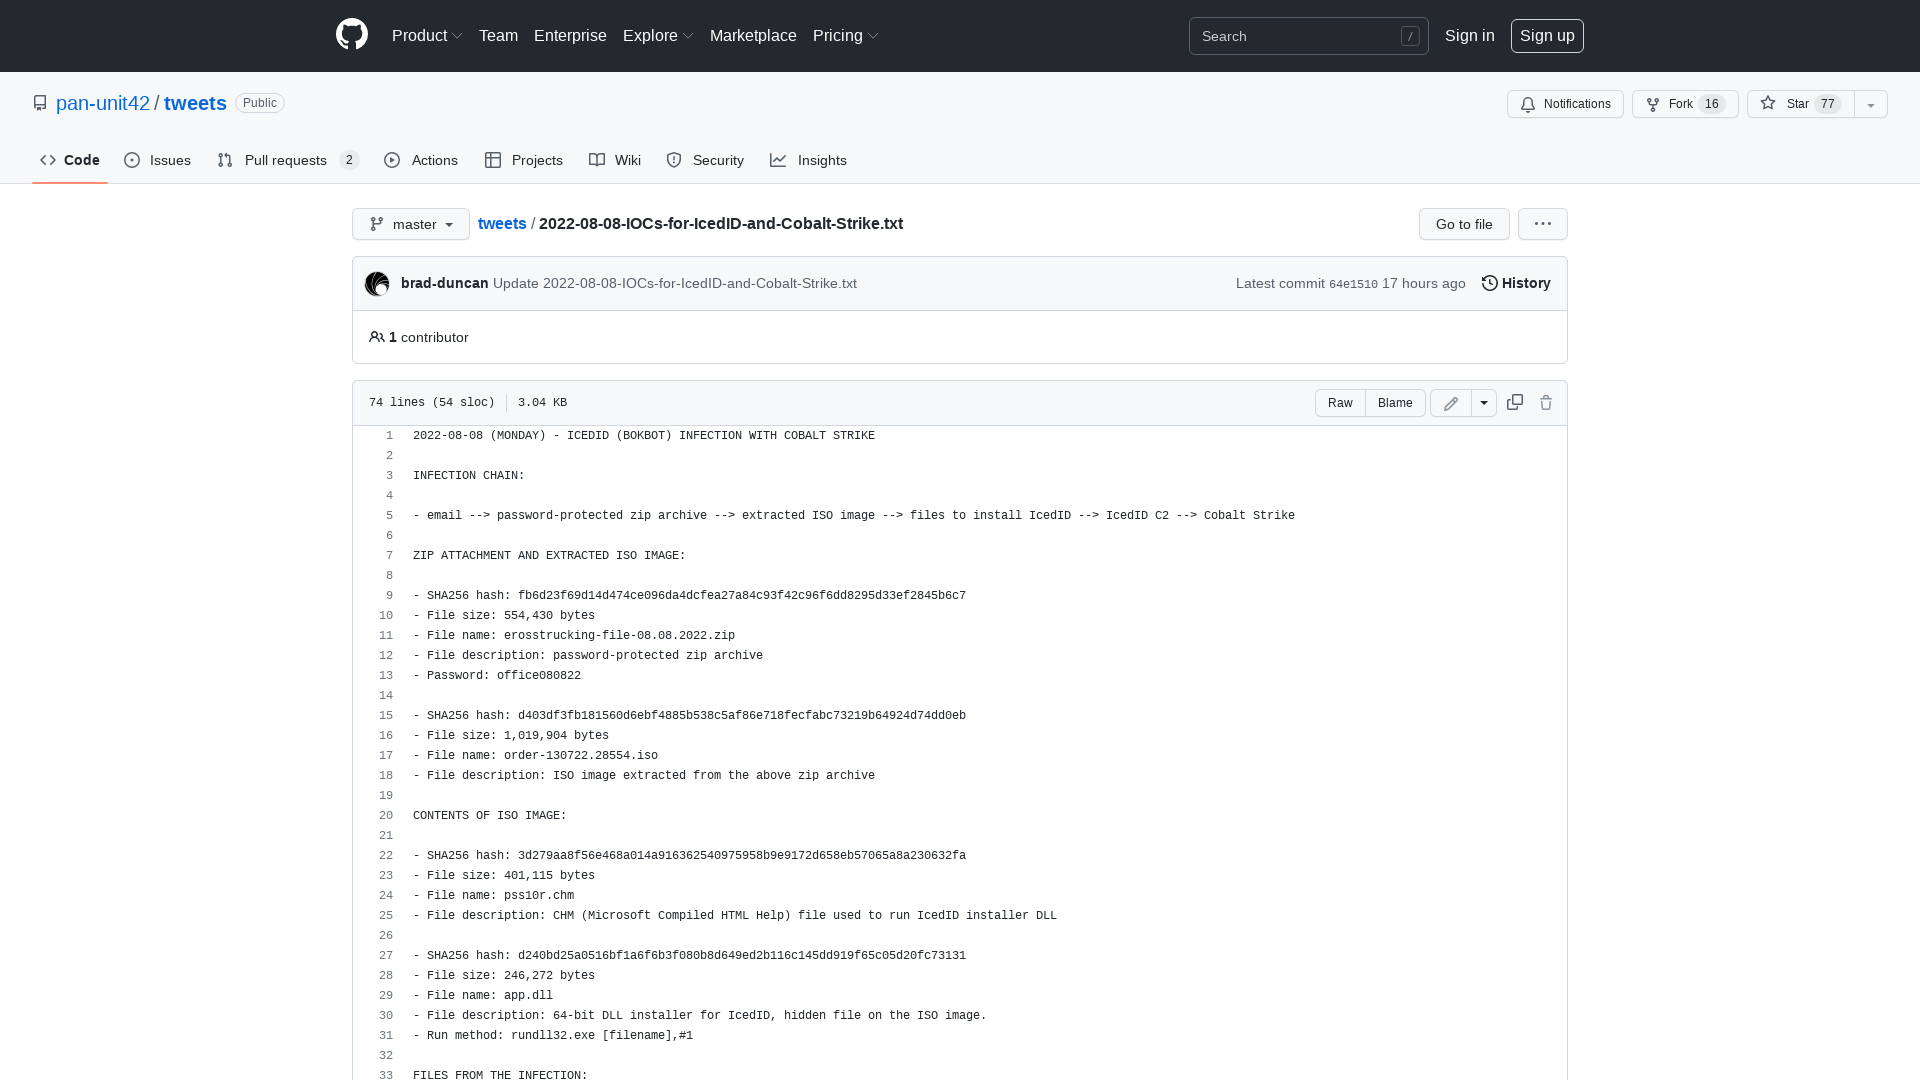Open the Projects tab
The width and height of the screenshot is (1920, 1080).
[x=524, y=160]
